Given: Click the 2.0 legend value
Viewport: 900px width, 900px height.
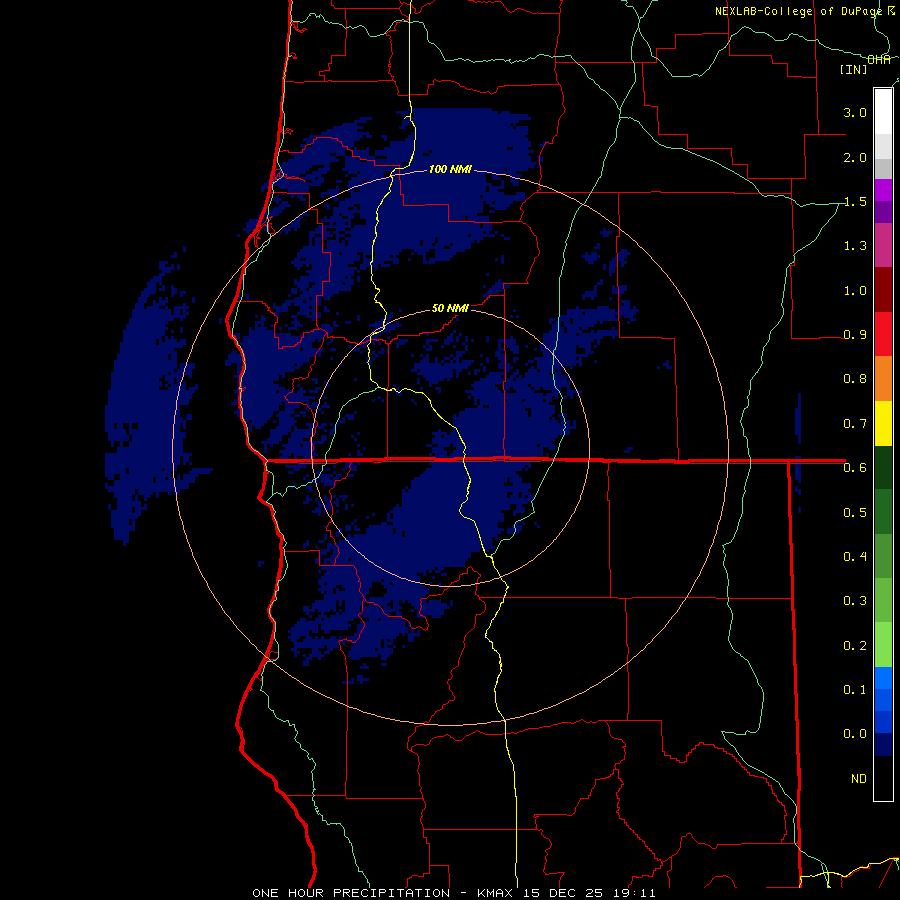Looking at the screenshot, I should [855, 157].
